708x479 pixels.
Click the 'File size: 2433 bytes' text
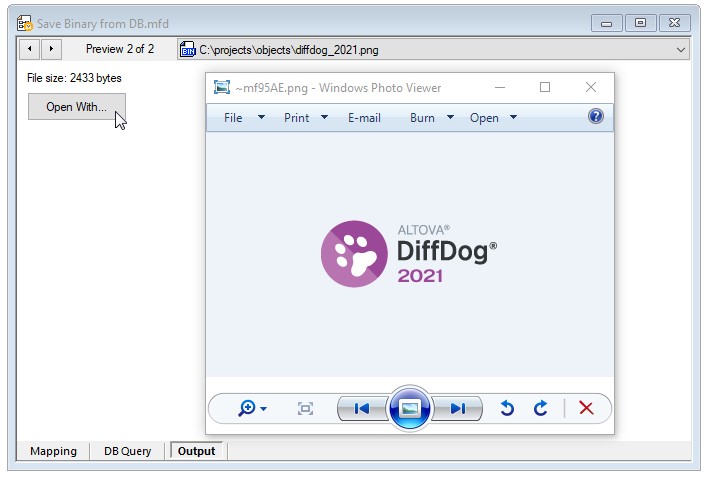74,78
